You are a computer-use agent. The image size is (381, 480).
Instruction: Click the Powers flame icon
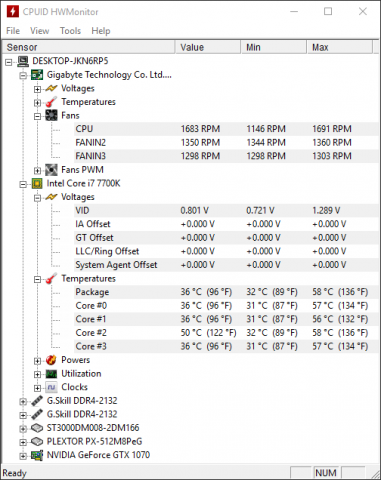pyautogui.click(x=51, y=360)
